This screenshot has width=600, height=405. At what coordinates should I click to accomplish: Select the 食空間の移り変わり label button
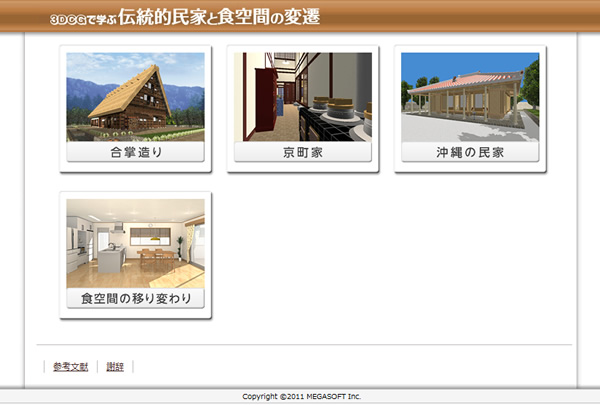135,299
